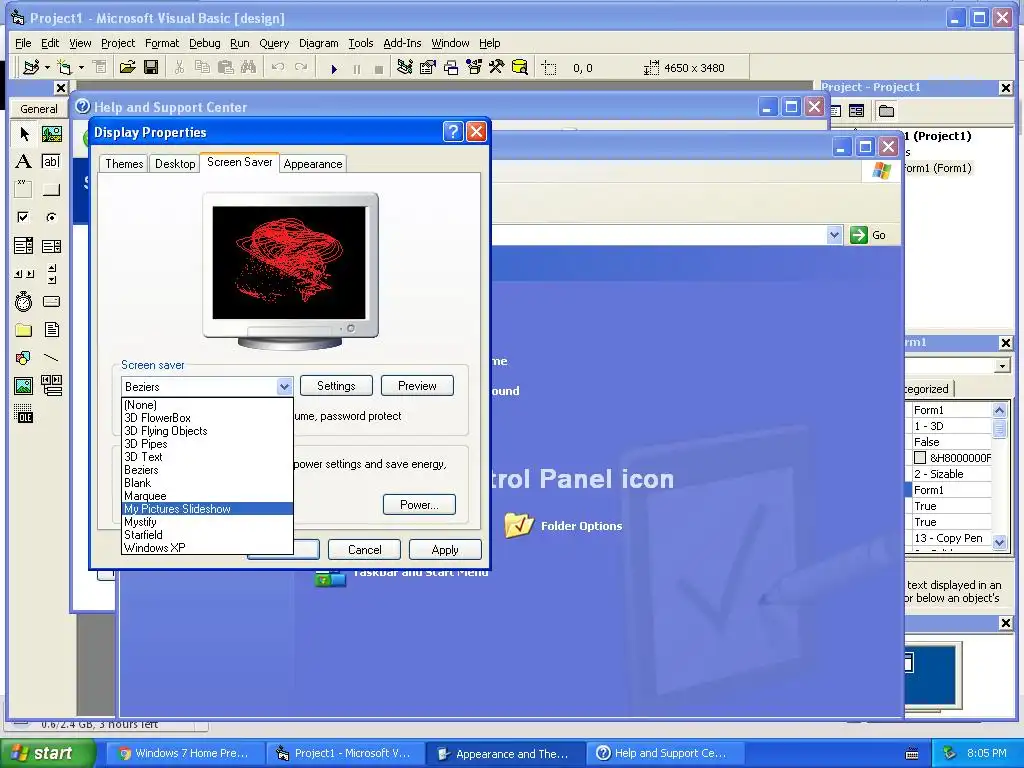Choose My Pictures Slideshow from list

pos(207,509)
